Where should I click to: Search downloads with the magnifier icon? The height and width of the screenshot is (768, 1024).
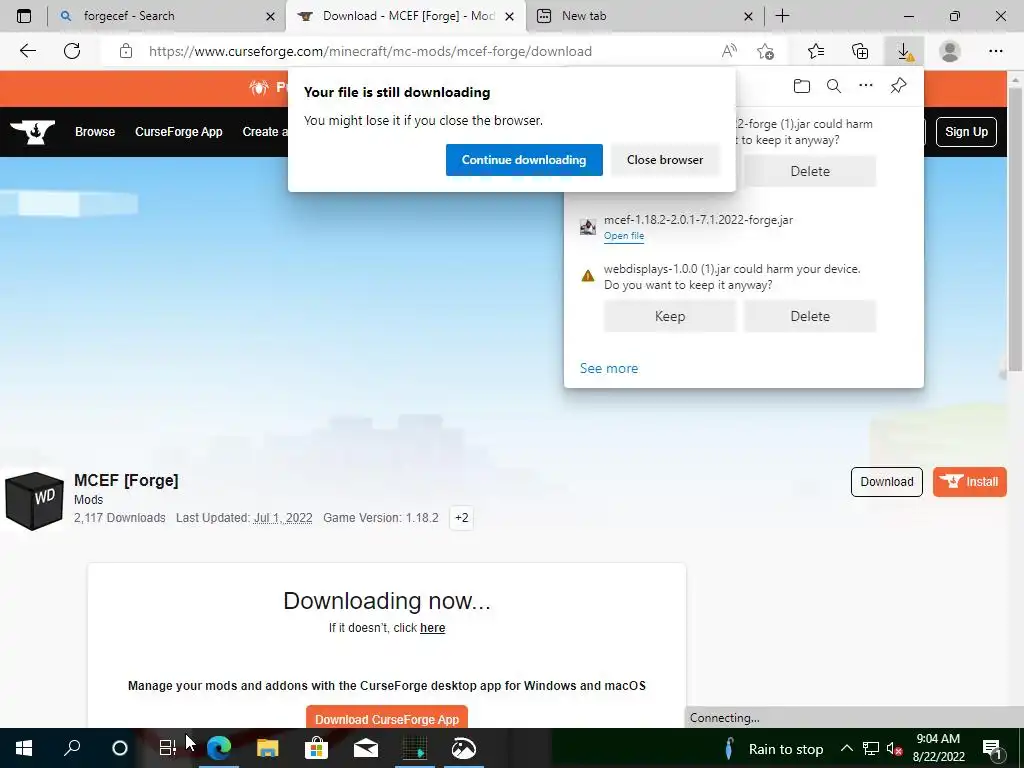834,86
